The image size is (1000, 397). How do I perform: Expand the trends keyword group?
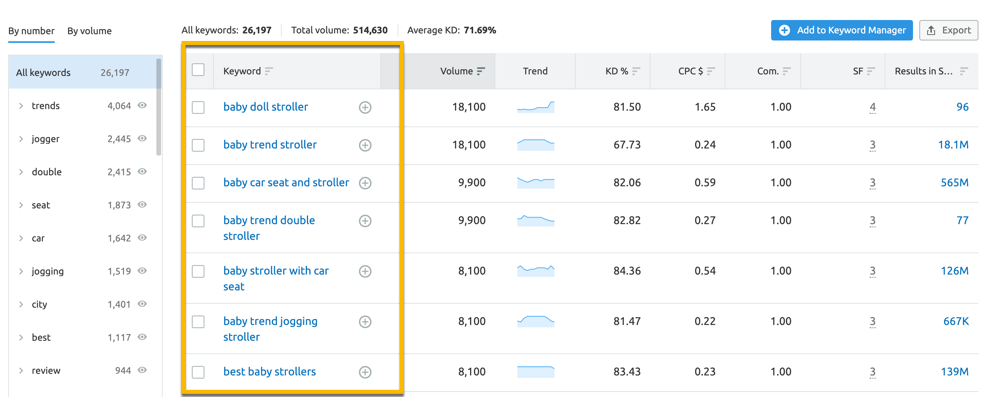click(x=21, y=106)
